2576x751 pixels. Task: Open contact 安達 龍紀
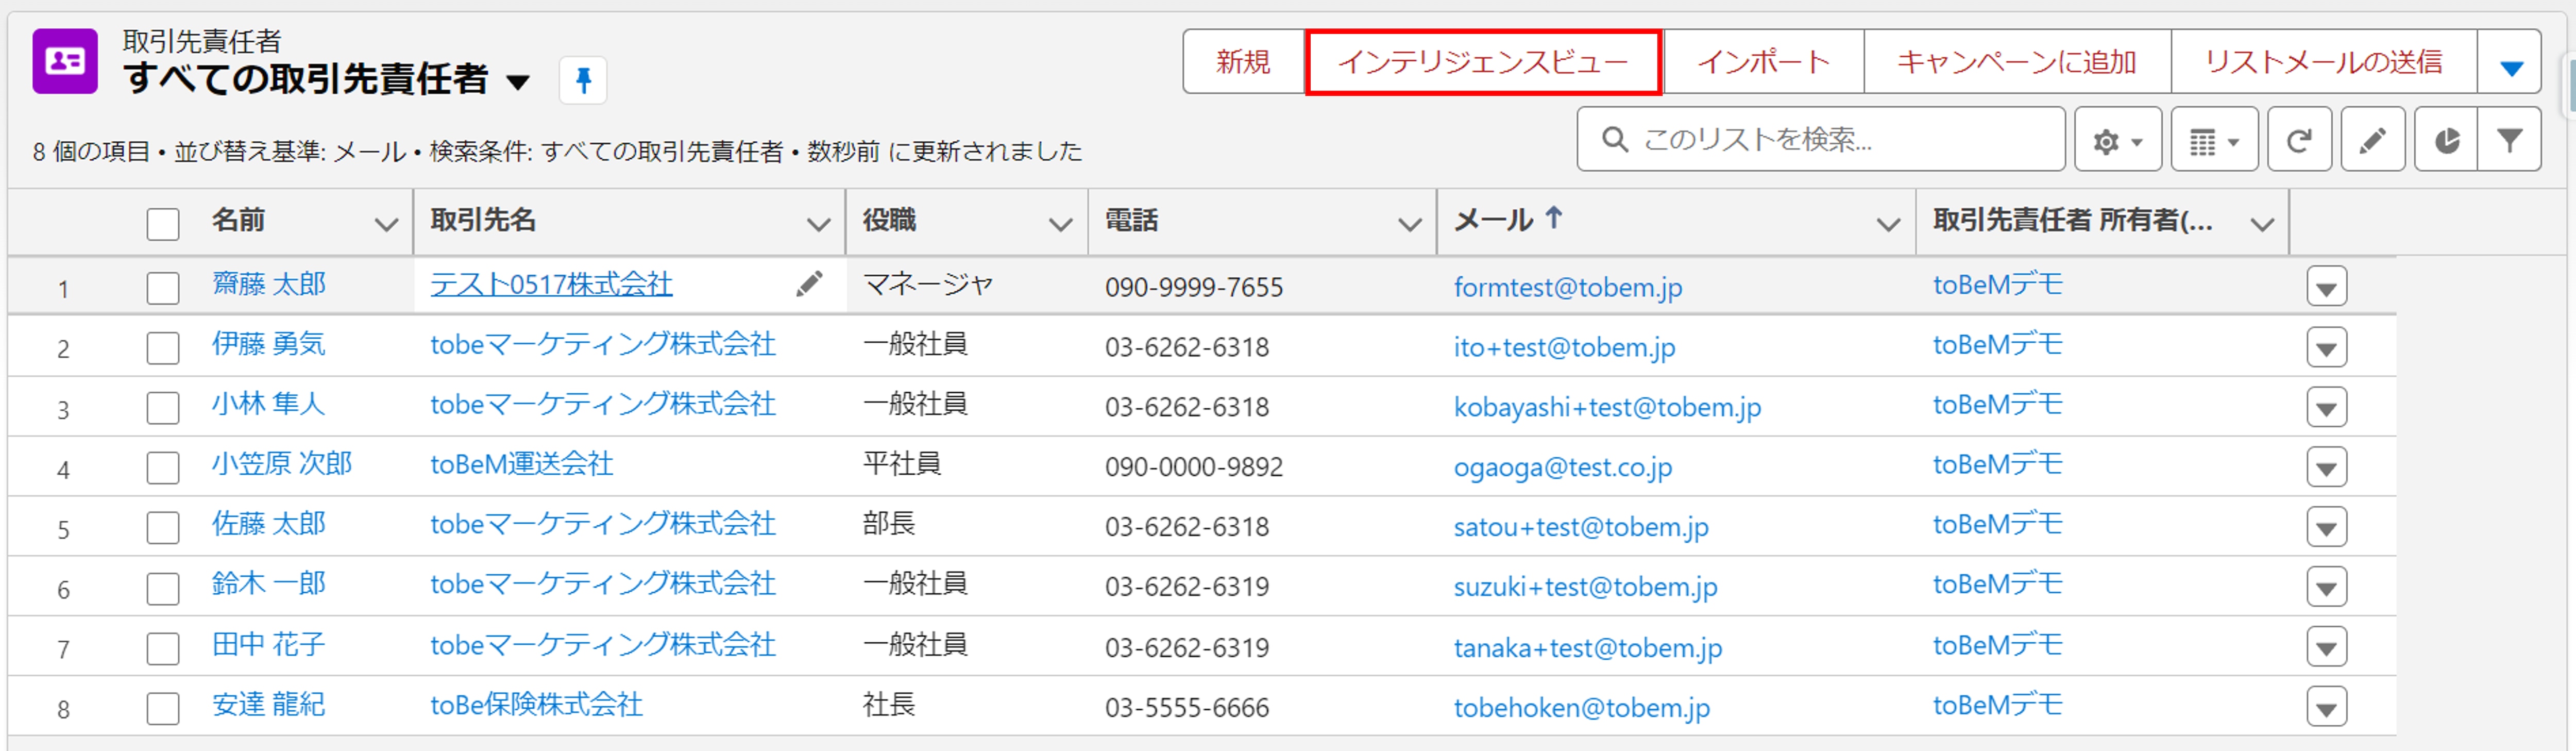coord(269,705)
